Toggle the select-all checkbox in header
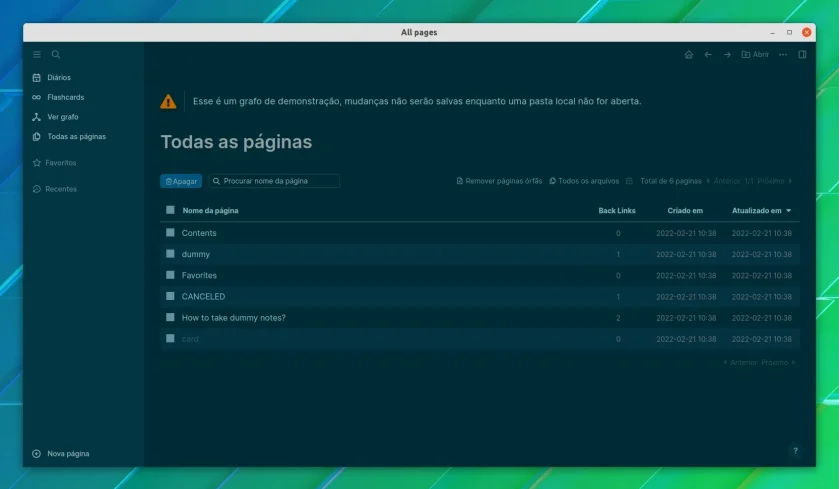This screenshot has width=840, height=489. [x=170, y=210]
